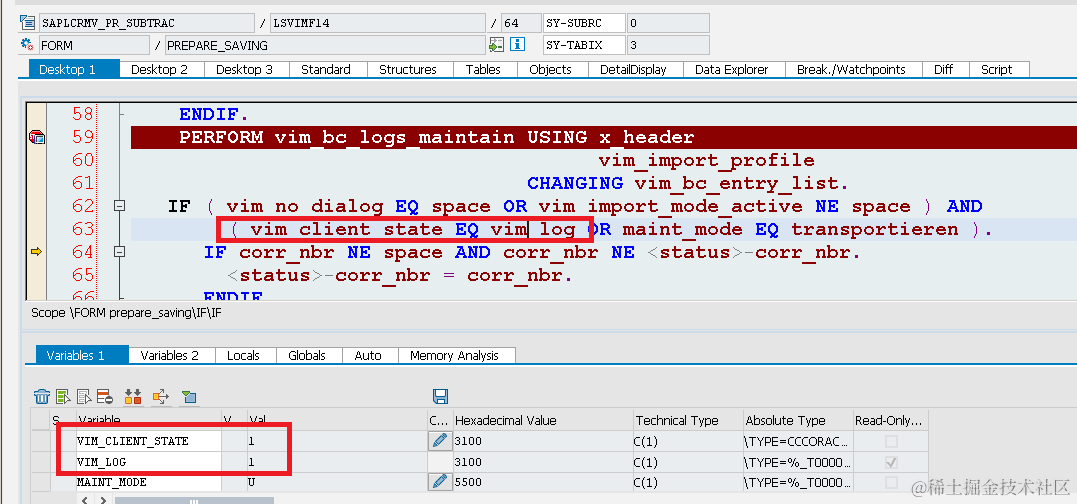Viewport: 1077px width, 504px height.
Task: Toggle the Read-Only checkbox in the VIM_LOG row
Action: tap(892, 462)
